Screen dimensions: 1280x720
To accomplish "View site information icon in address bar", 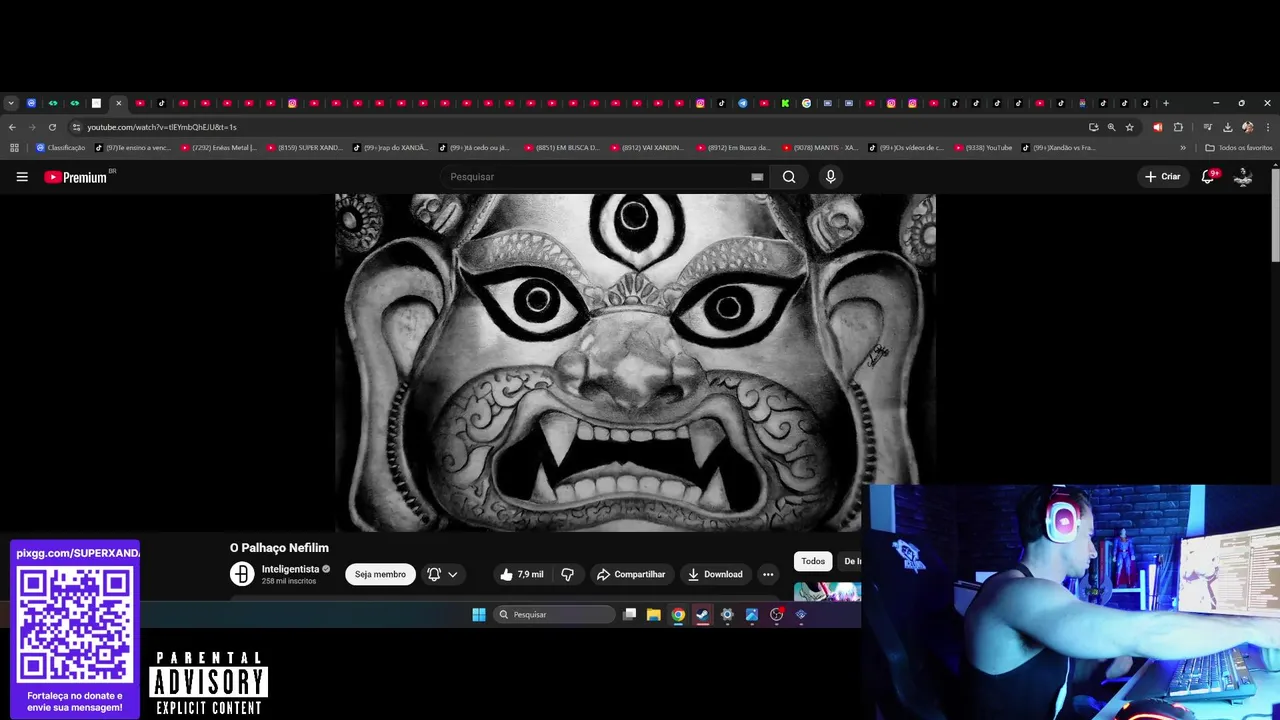I will pos(76,127).
